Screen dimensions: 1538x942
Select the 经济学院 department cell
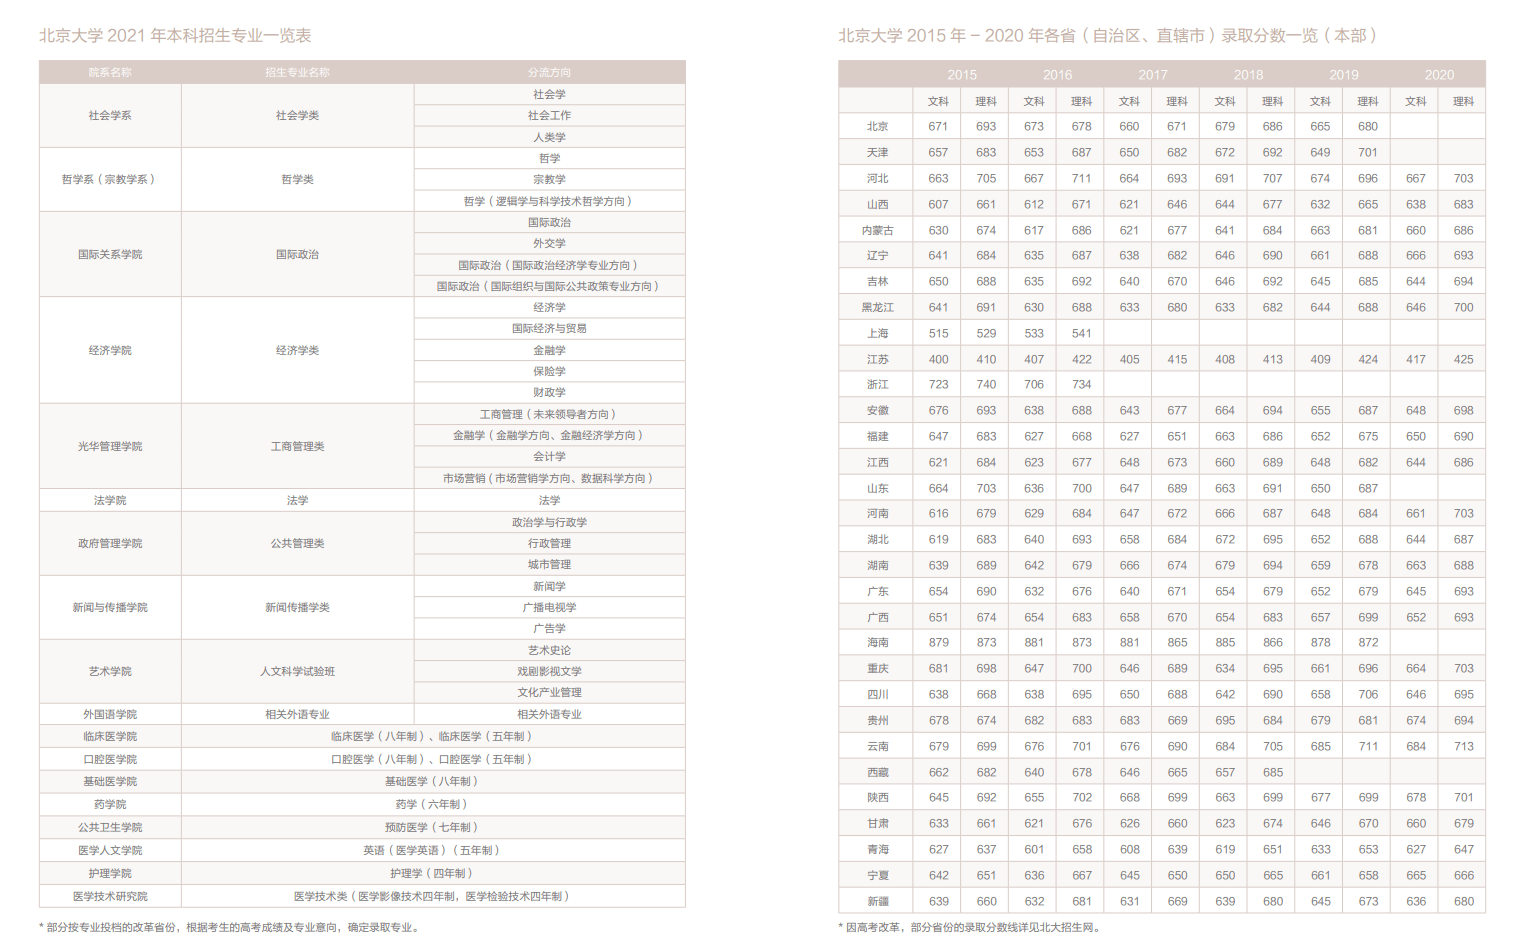pyautogui.click(x=110, y=350)
